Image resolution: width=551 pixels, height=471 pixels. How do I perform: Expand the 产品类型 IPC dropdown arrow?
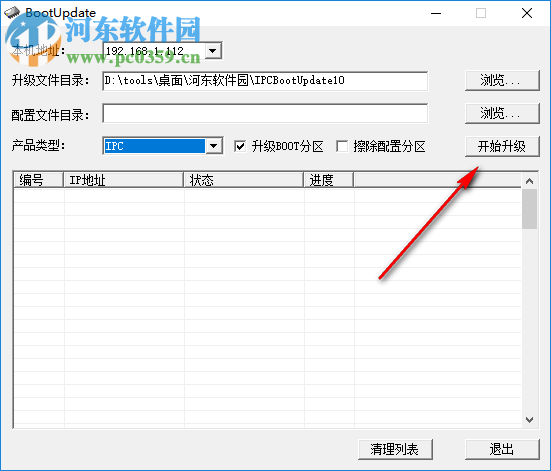tap(214, 146)
